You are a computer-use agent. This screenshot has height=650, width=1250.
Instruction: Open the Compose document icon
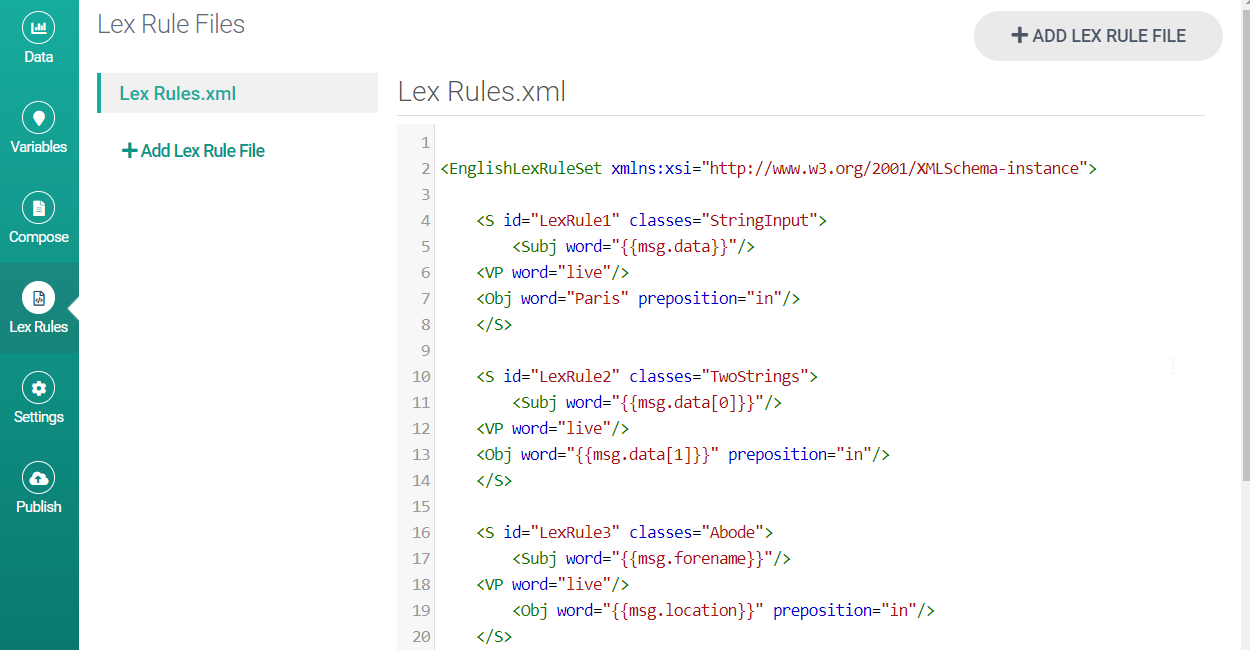[39, 208]
